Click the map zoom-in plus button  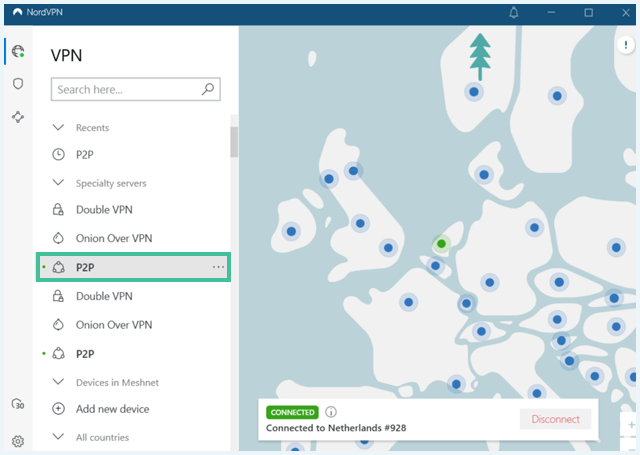[631, 425]
